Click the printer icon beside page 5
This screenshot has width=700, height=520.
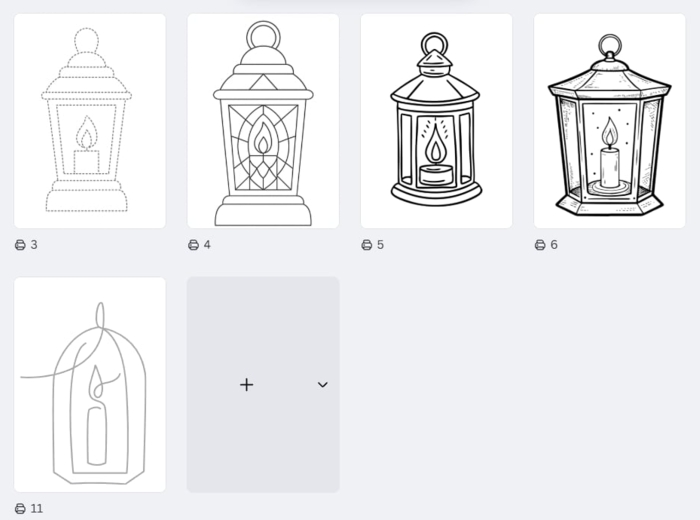(x=367, y=245)
